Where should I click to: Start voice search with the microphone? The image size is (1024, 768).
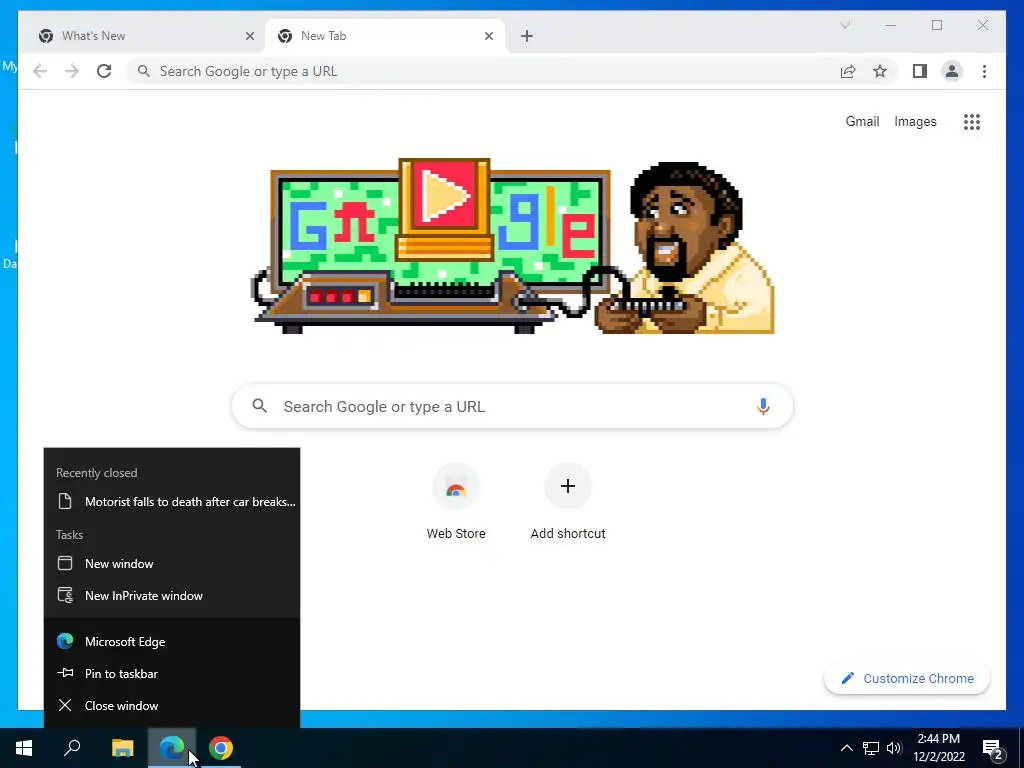(x=763, y=406)
